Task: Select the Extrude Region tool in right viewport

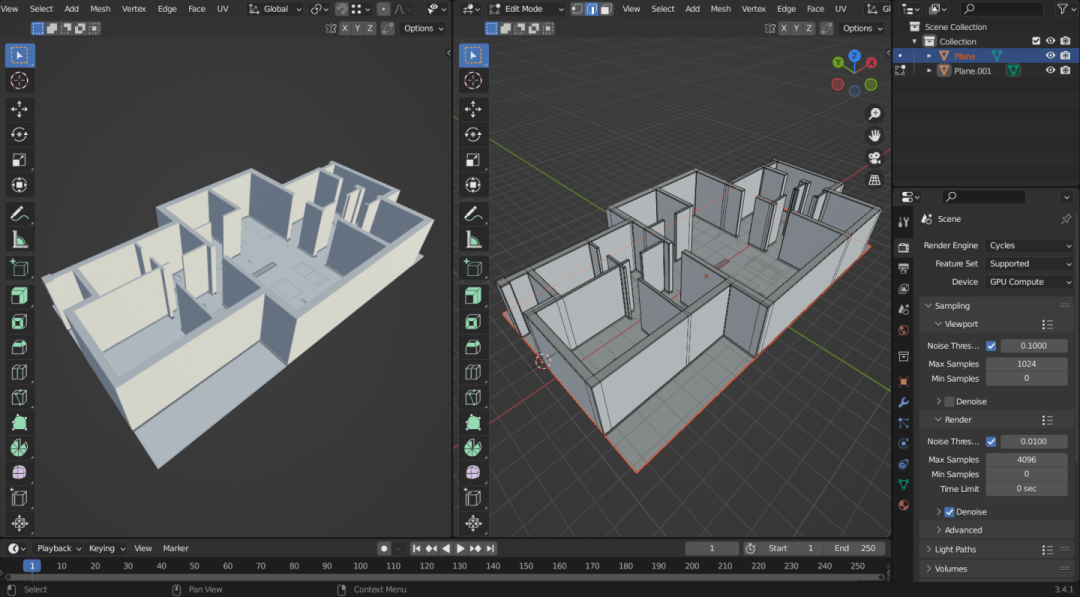Action: (x=473, y=296)
